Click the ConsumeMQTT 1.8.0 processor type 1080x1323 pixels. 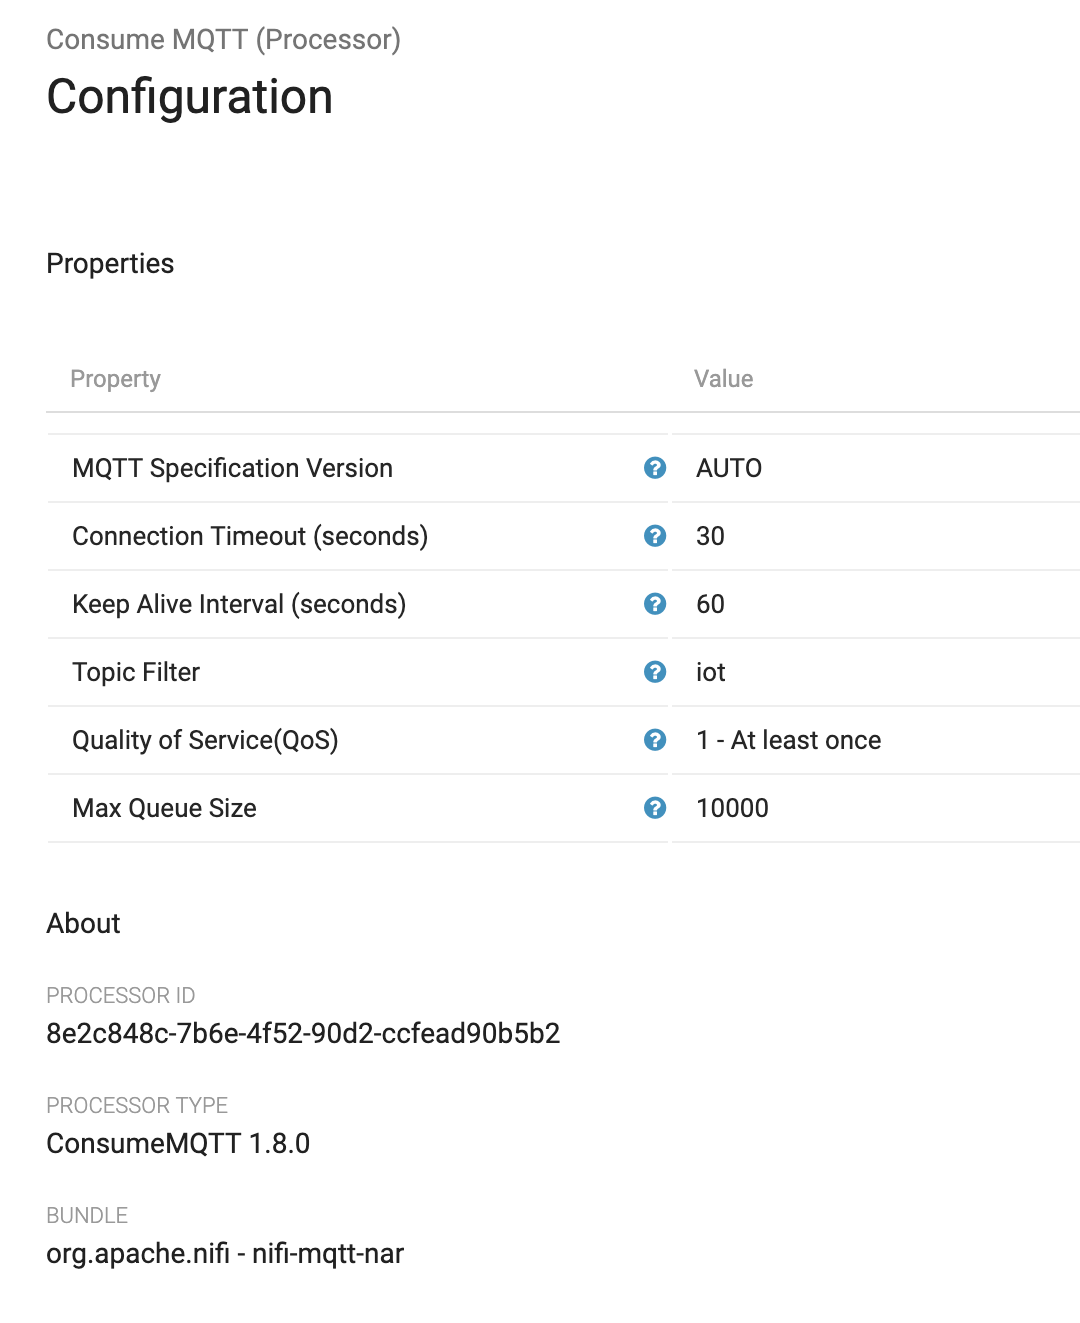point(178,1143)
